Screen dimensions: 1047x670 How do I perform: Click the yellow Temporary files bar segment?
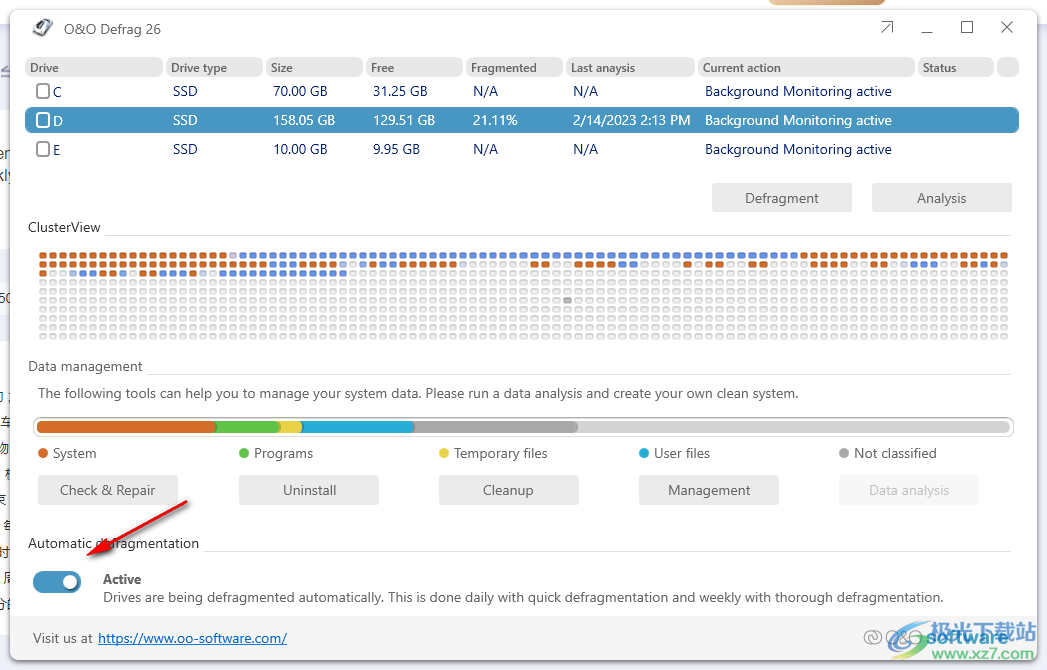[x=291, y=427]
